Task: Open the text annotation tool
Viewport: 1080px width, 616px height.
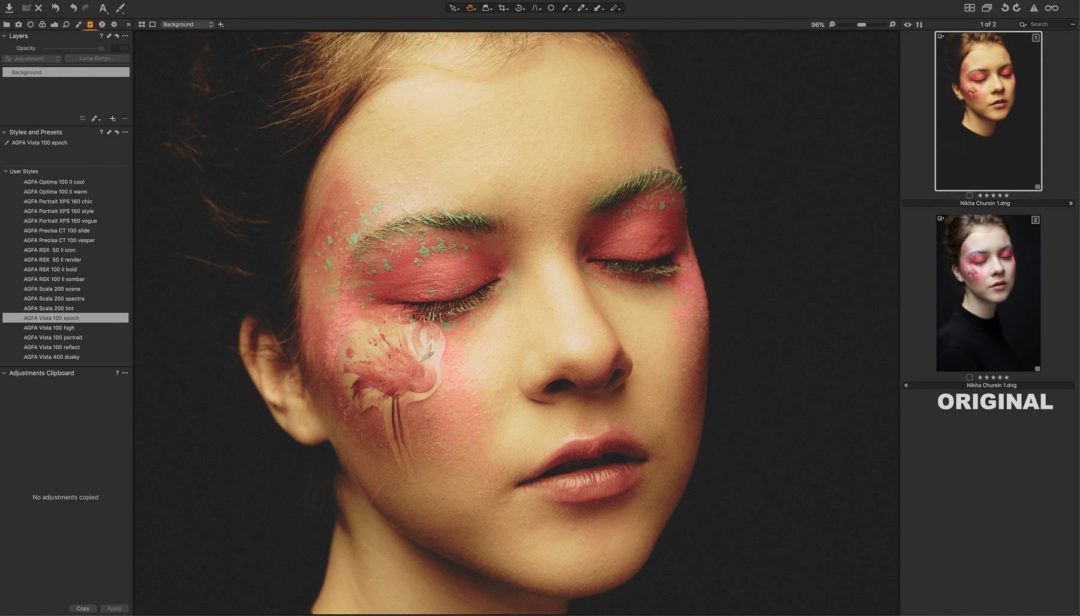Action: tap(102, 8)
